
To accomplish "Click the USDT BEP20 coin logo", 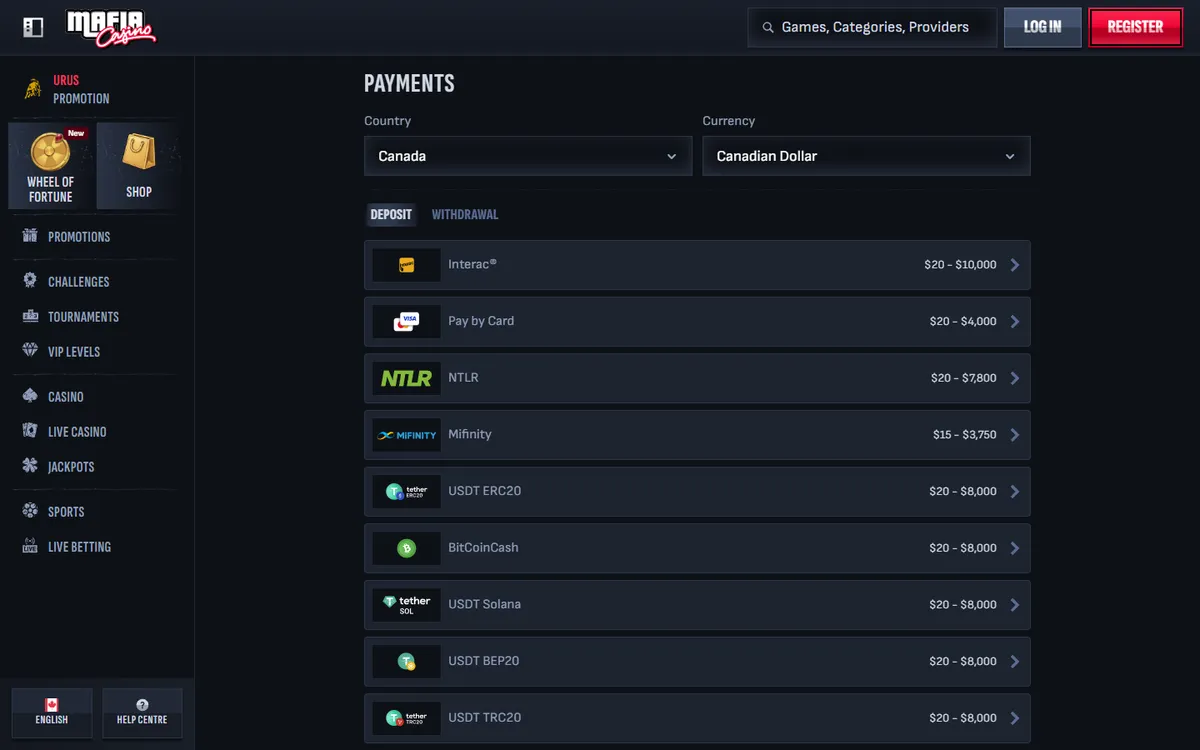I will click(x=407, y=661).
